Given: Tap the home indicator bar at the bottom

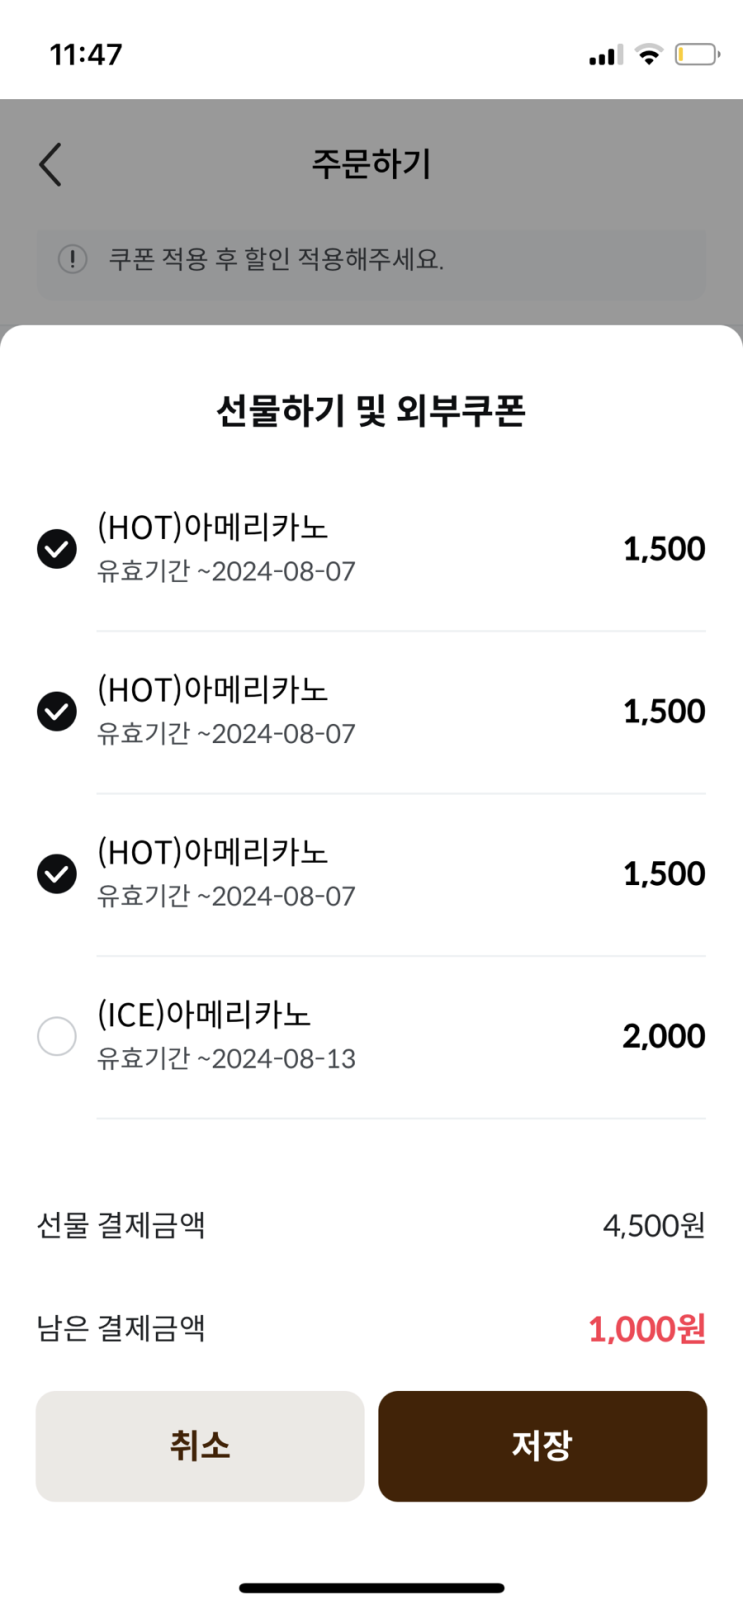Looking at the screenshot, I should [x=371, y=1587].
